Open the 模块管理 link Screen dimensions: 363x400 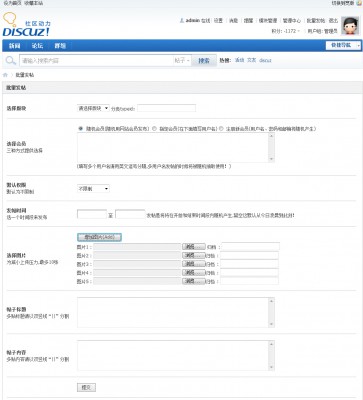[268, 21]
